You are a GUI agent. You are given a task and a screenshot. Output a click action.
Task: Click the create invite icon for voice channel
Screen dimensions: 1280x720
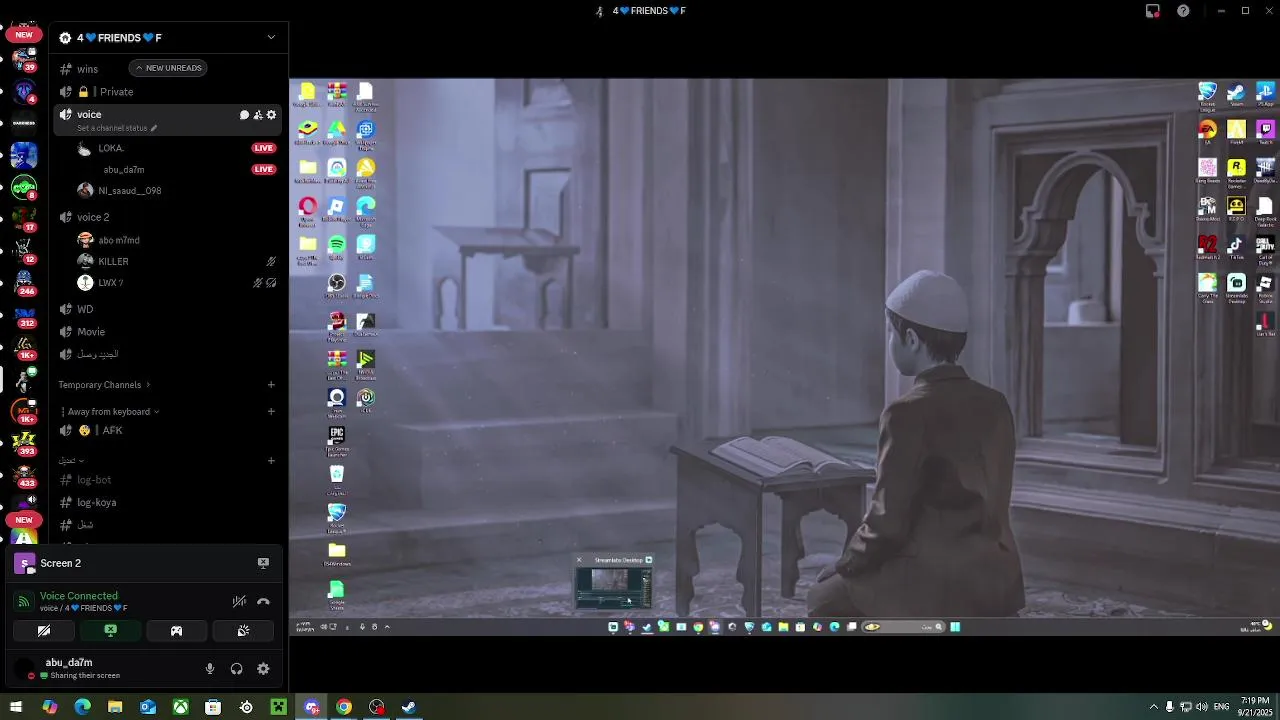coord(258,115)
